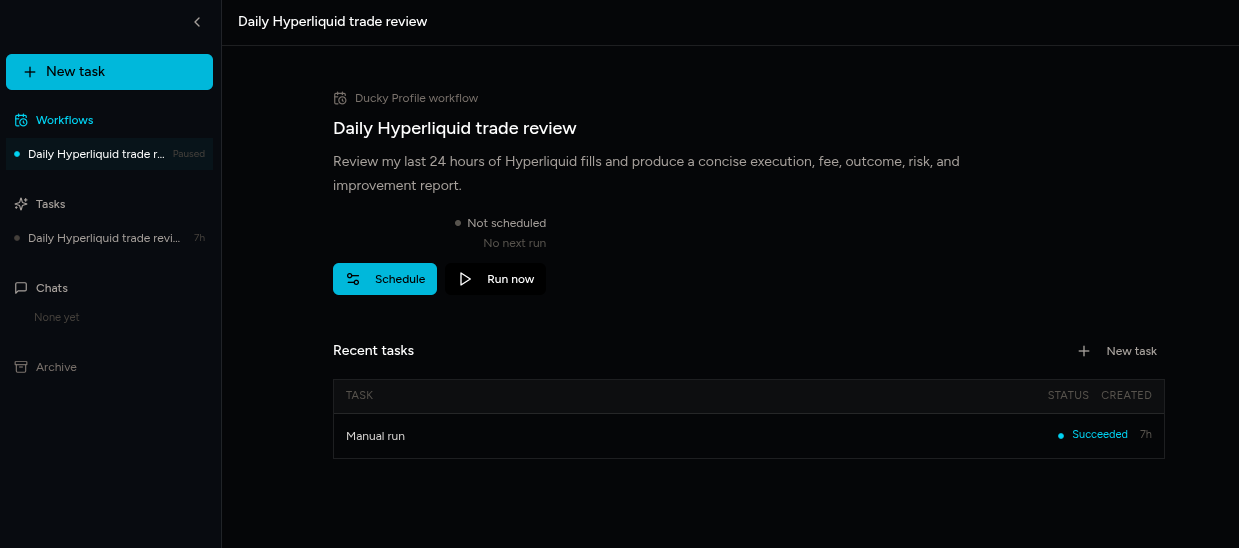The width and height of the screenshot is (1239, 548).
Task: Click the Recent tasks heading
Action: 373,351
